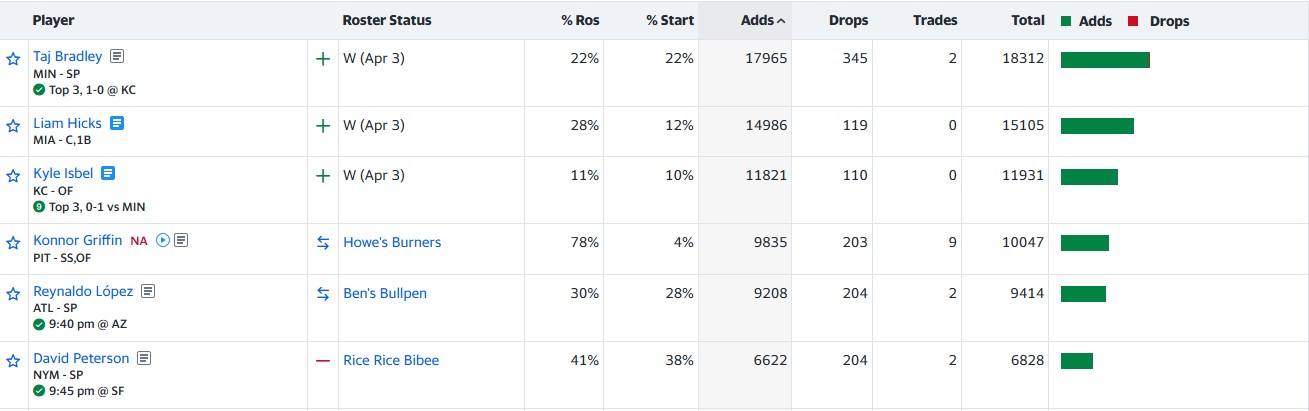Open Howe's Burners team link
1309x411 pixels.
392,242
